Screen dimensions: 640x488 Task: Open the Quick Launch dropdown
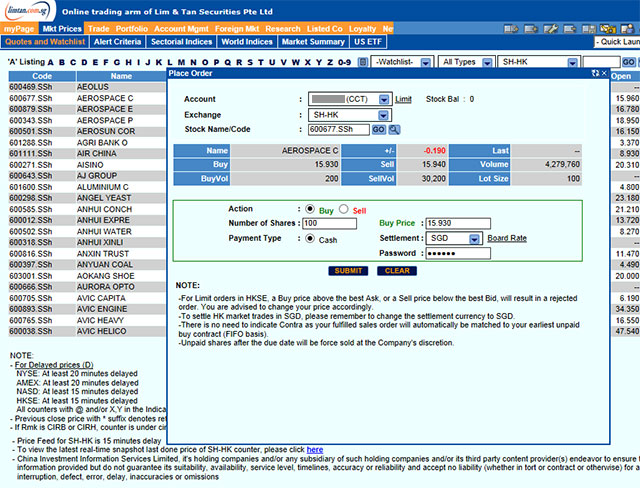617,42
